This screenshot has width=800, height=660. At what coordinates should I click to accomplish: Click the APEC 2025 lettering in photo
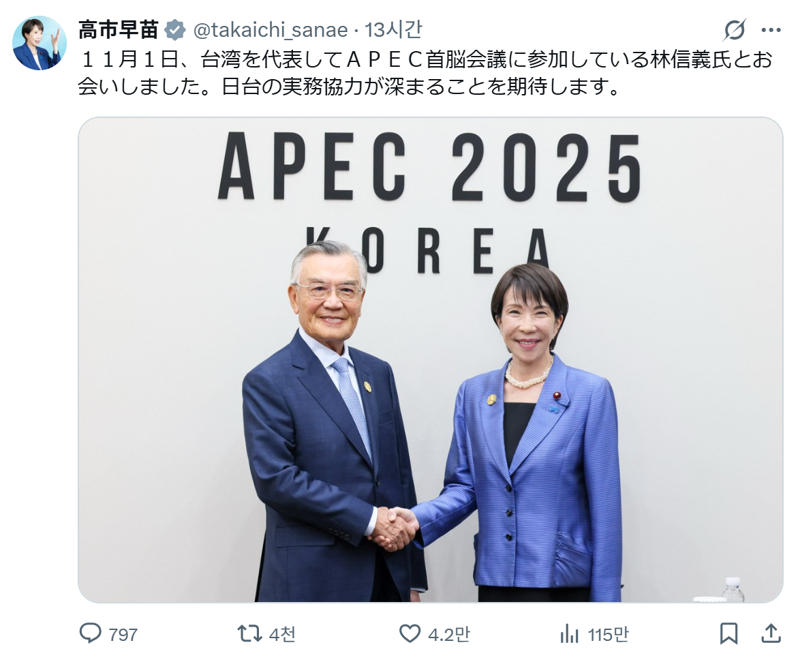click(430, 167)
